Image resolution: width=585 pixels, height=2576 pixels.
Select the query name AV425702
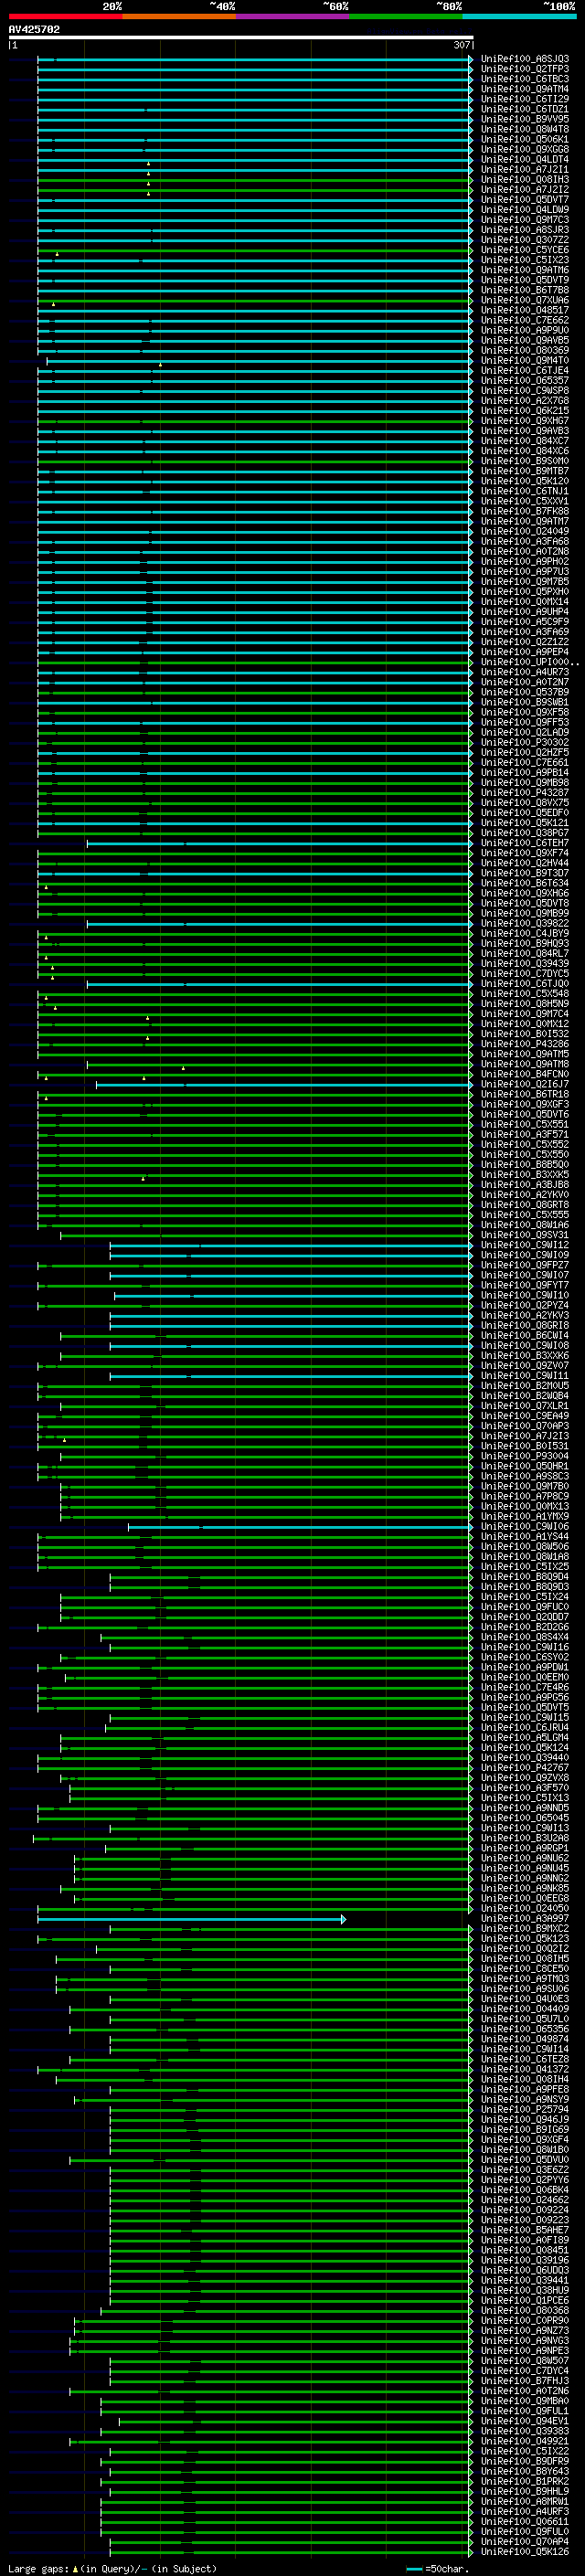[x=34, y=29]
